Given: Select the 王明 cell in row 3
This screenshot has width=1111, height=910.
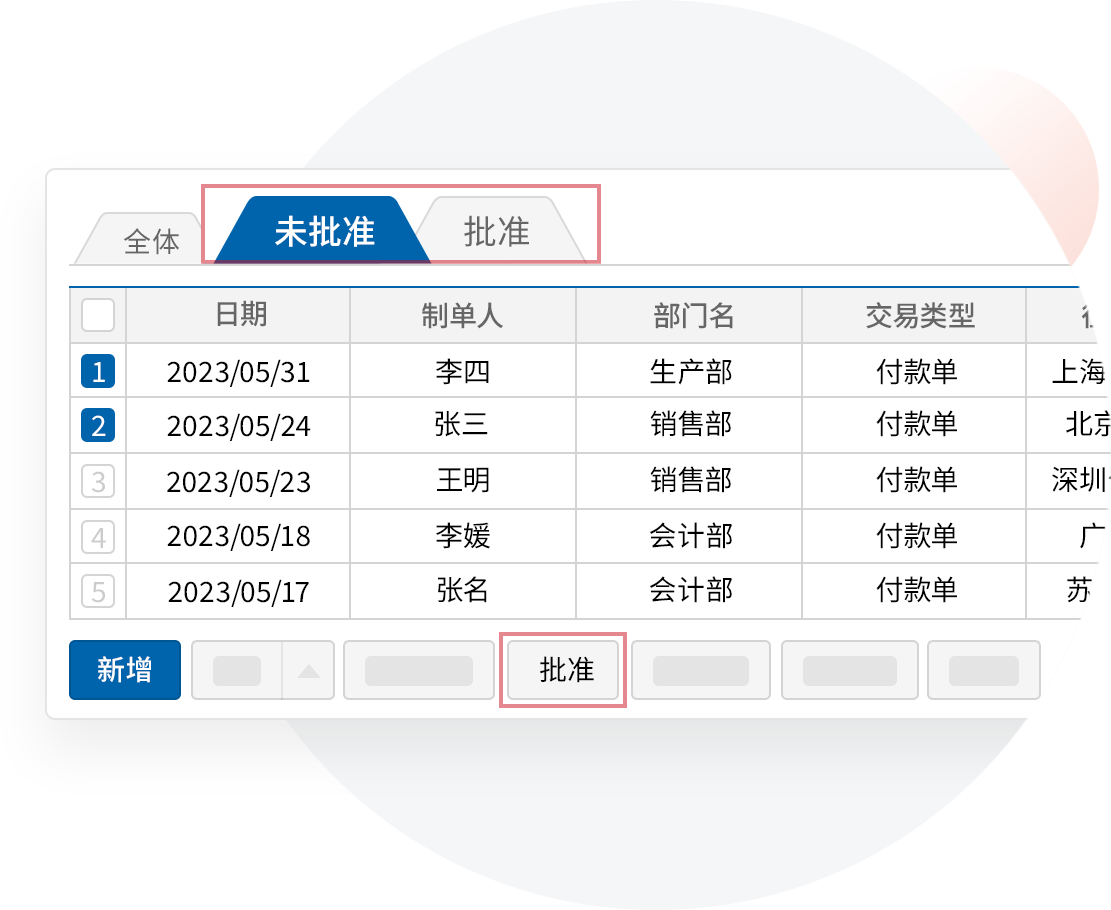Looking at the screenshot, I should click(x=462, y=481).
